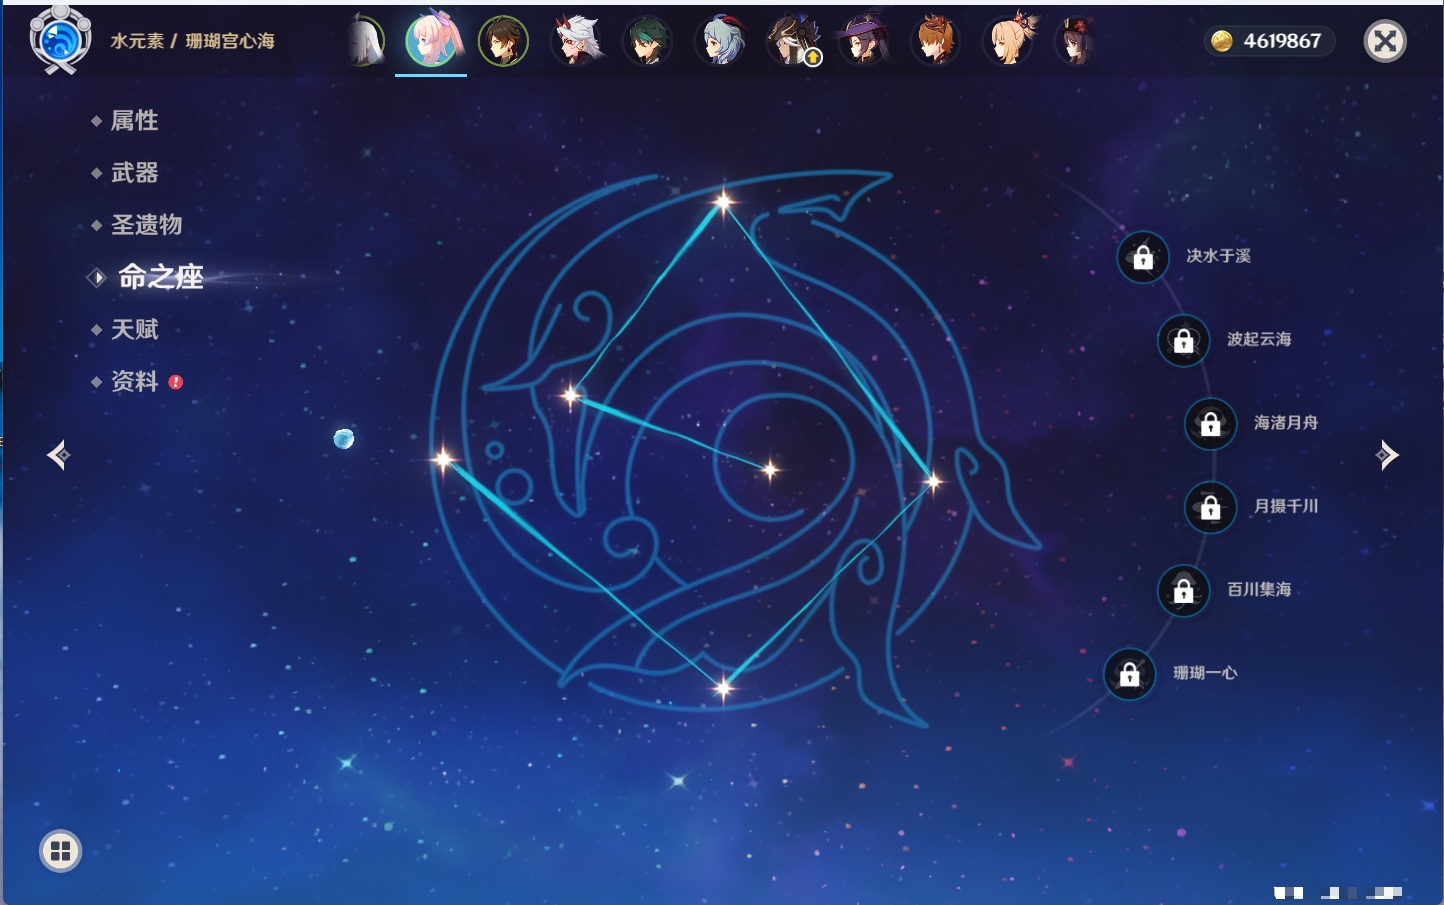Select the blue-haired Ganyu avatar

720,42
